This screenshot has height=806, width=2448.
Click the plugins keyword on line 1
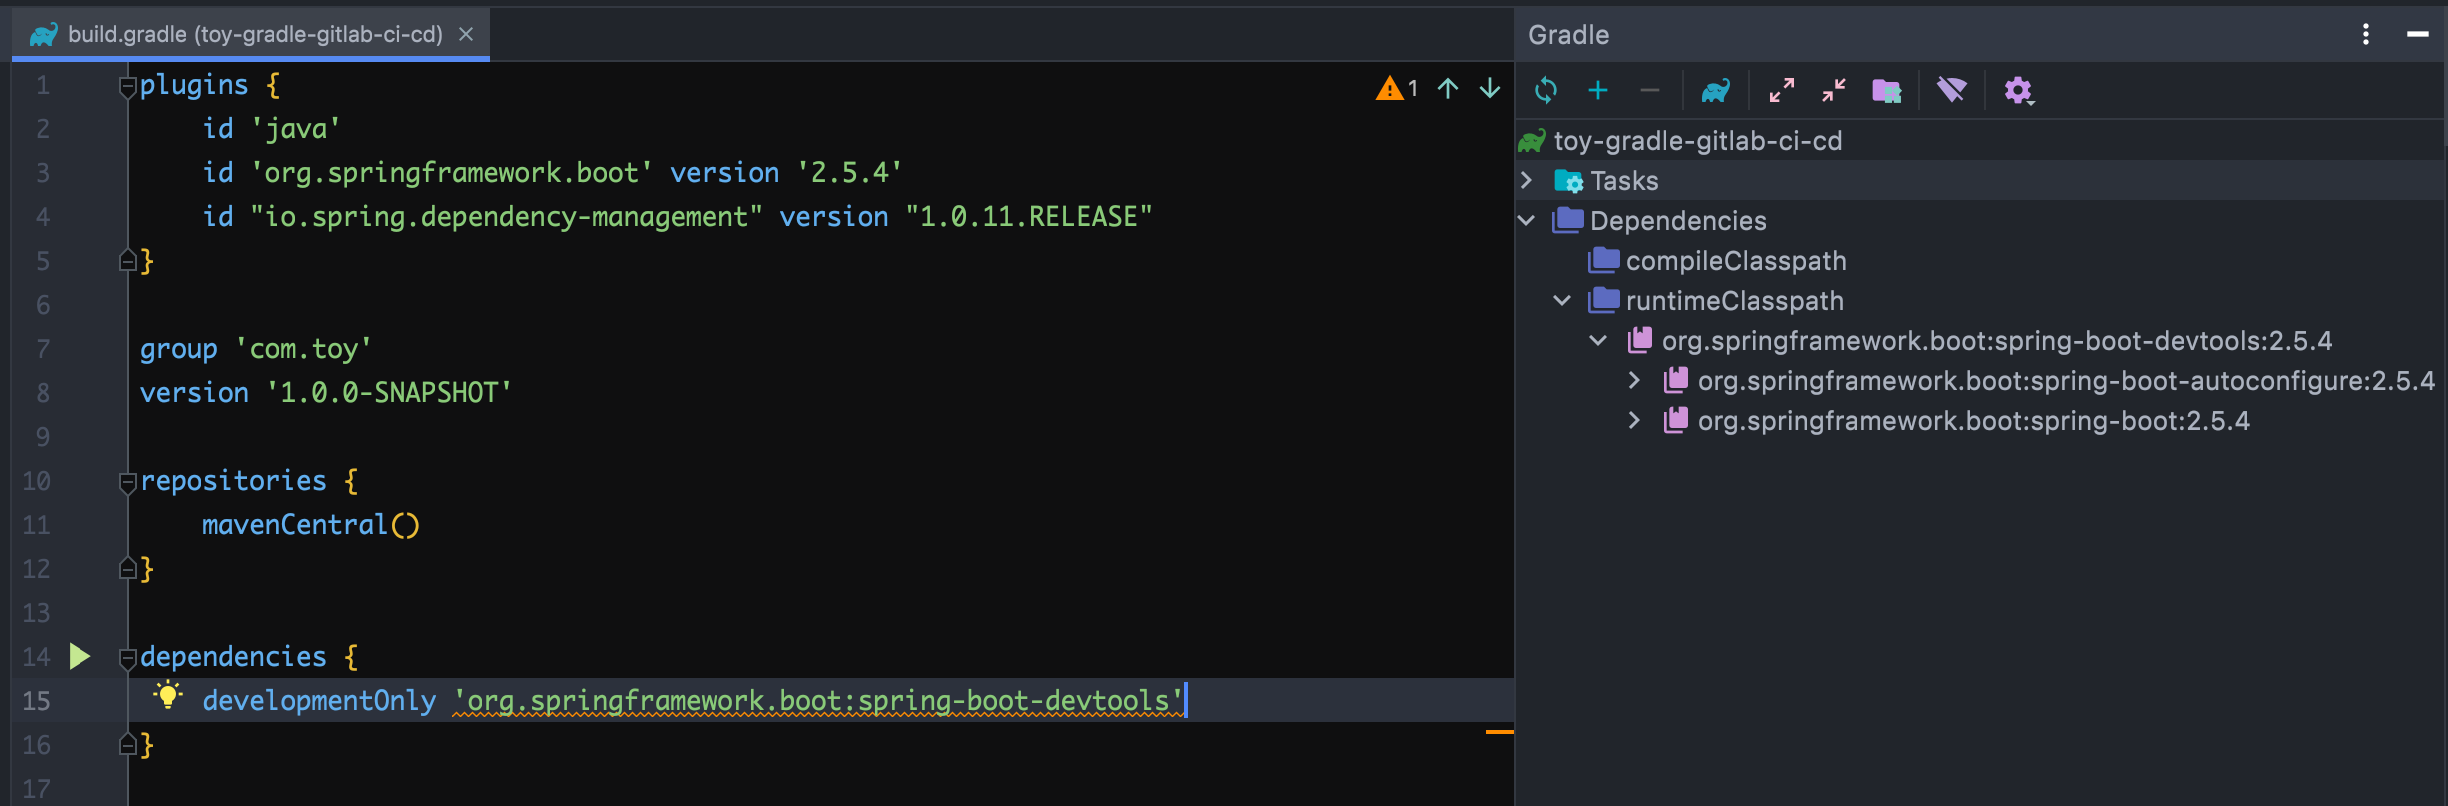pos(194,84)
